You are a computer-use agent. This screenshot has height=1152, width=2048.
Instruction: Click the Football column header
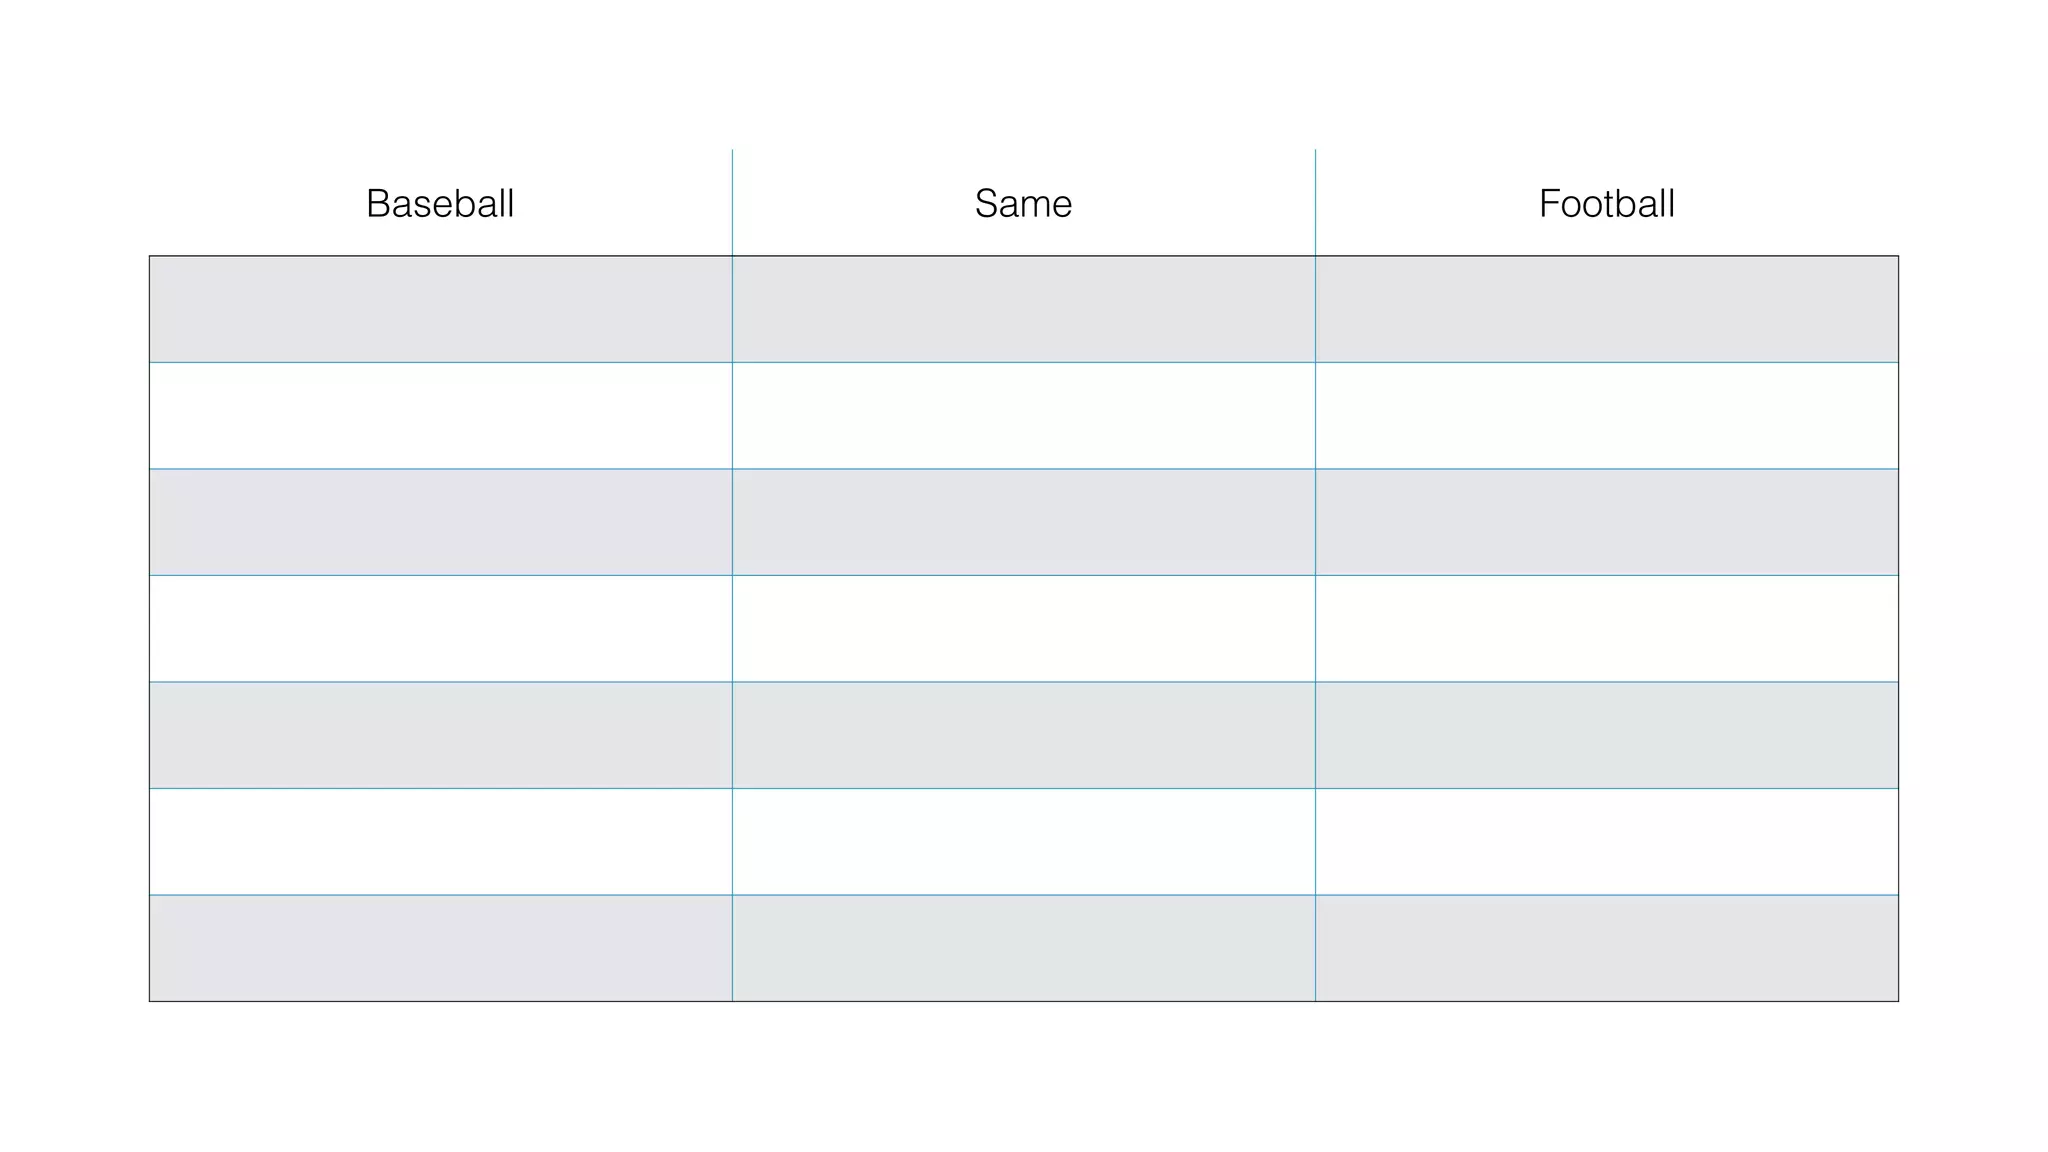[1606, 204]
